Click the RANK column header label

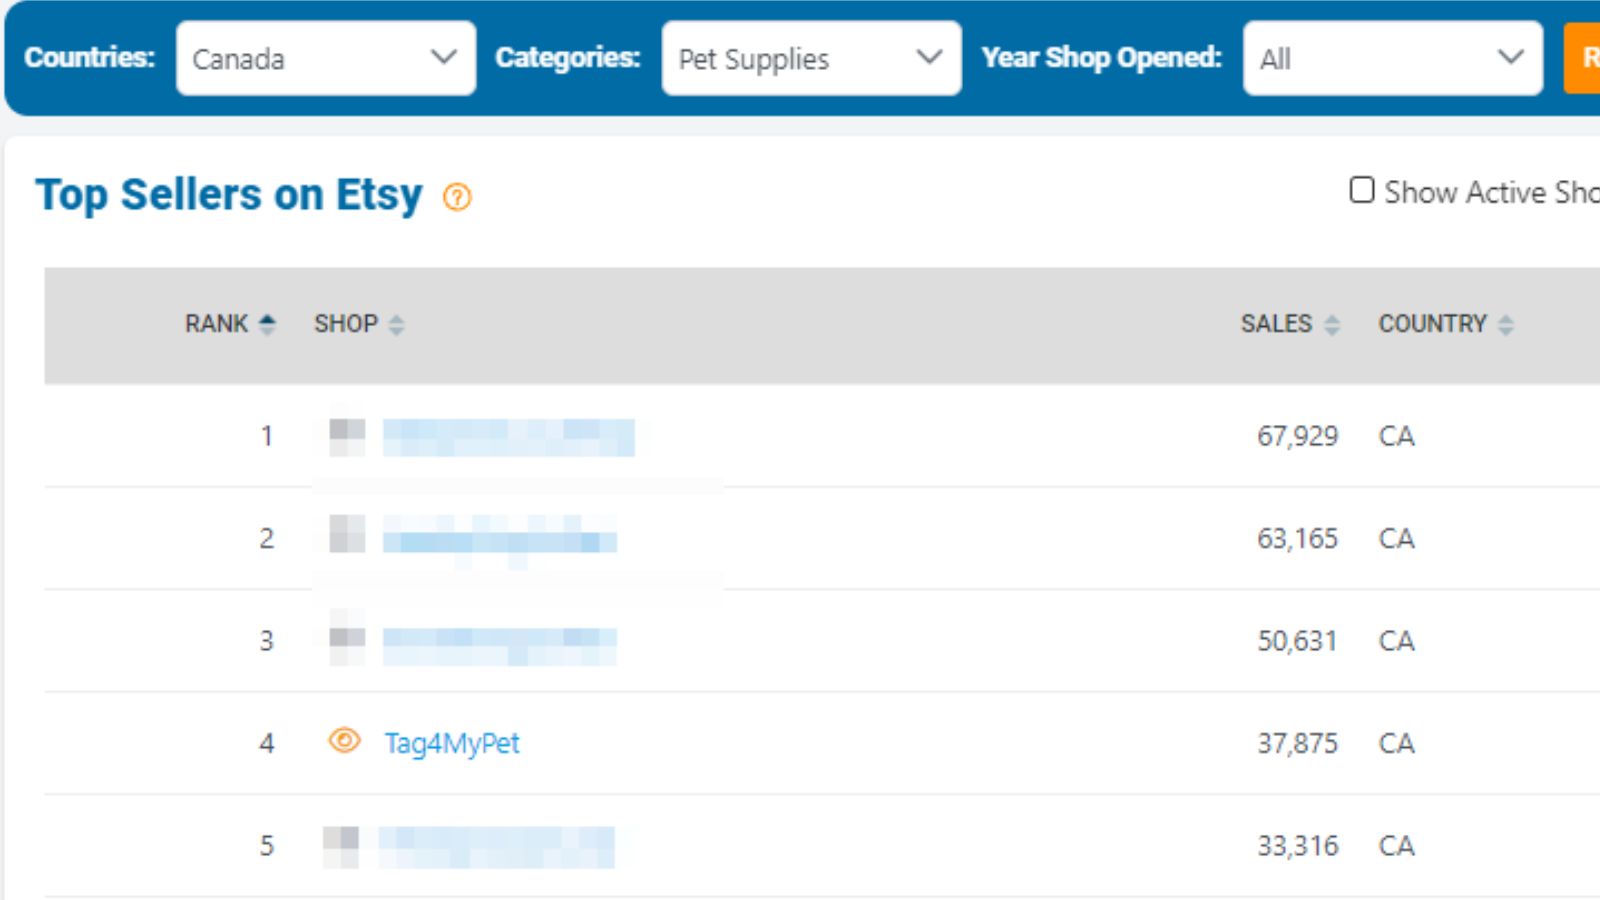216,324
